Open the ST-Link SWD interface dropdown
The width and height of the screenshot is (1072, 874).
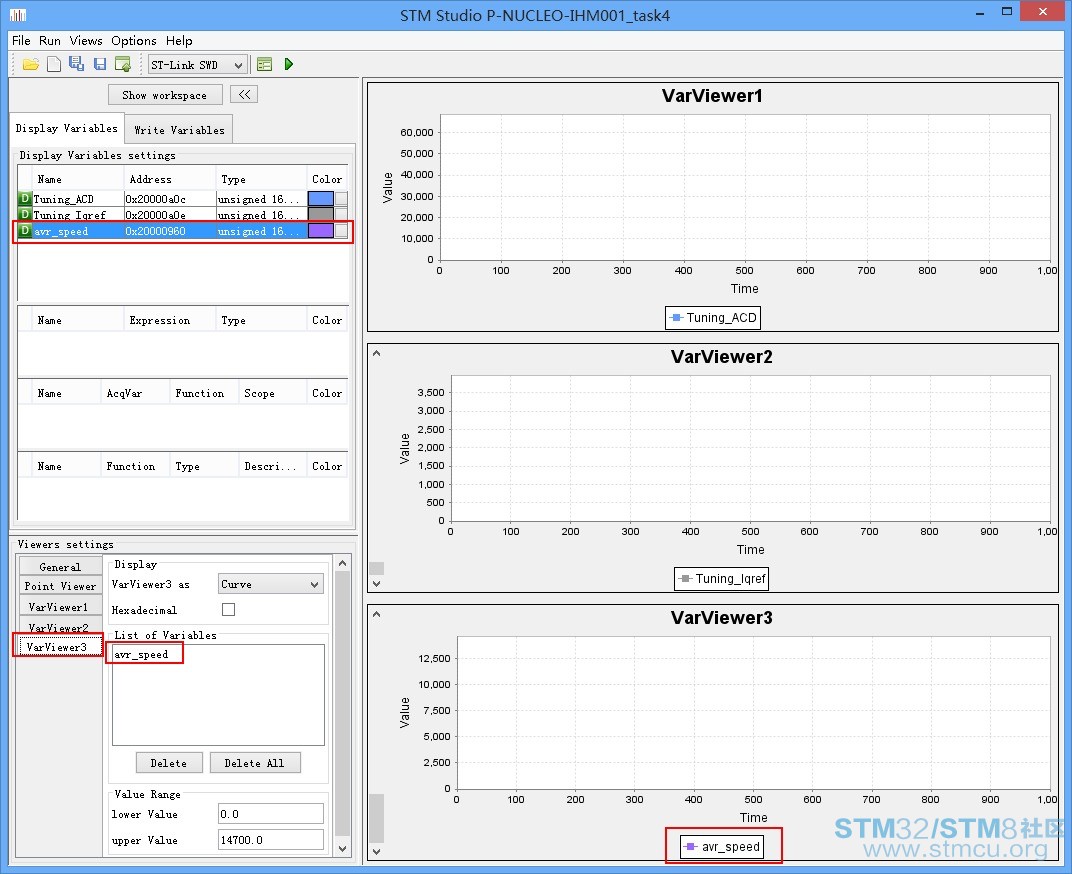pos(198,65)
